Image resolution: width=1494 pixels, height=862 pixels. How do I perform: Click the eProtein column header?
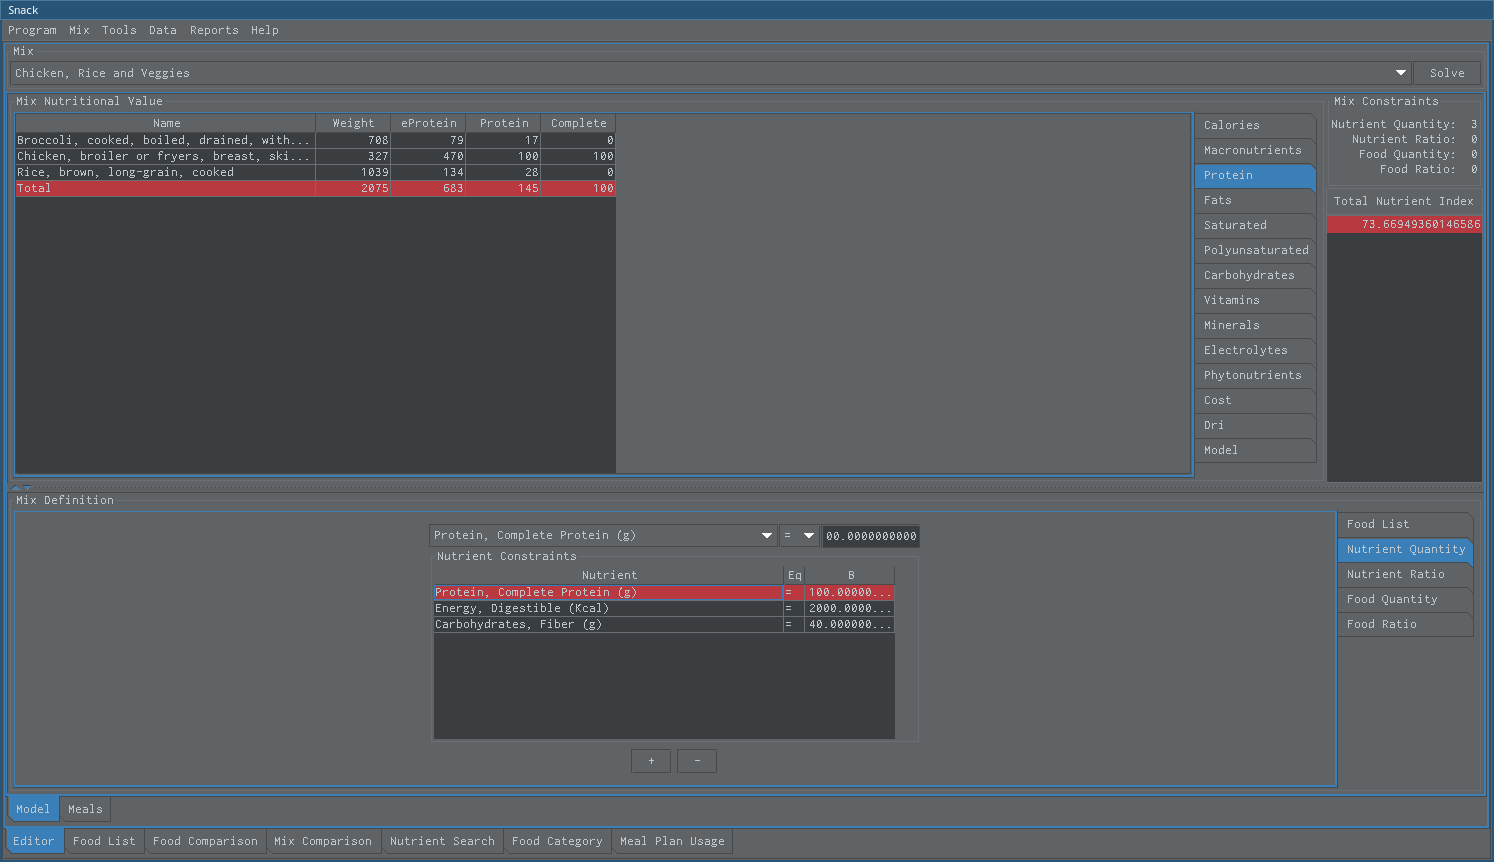(x=428, y=123)
